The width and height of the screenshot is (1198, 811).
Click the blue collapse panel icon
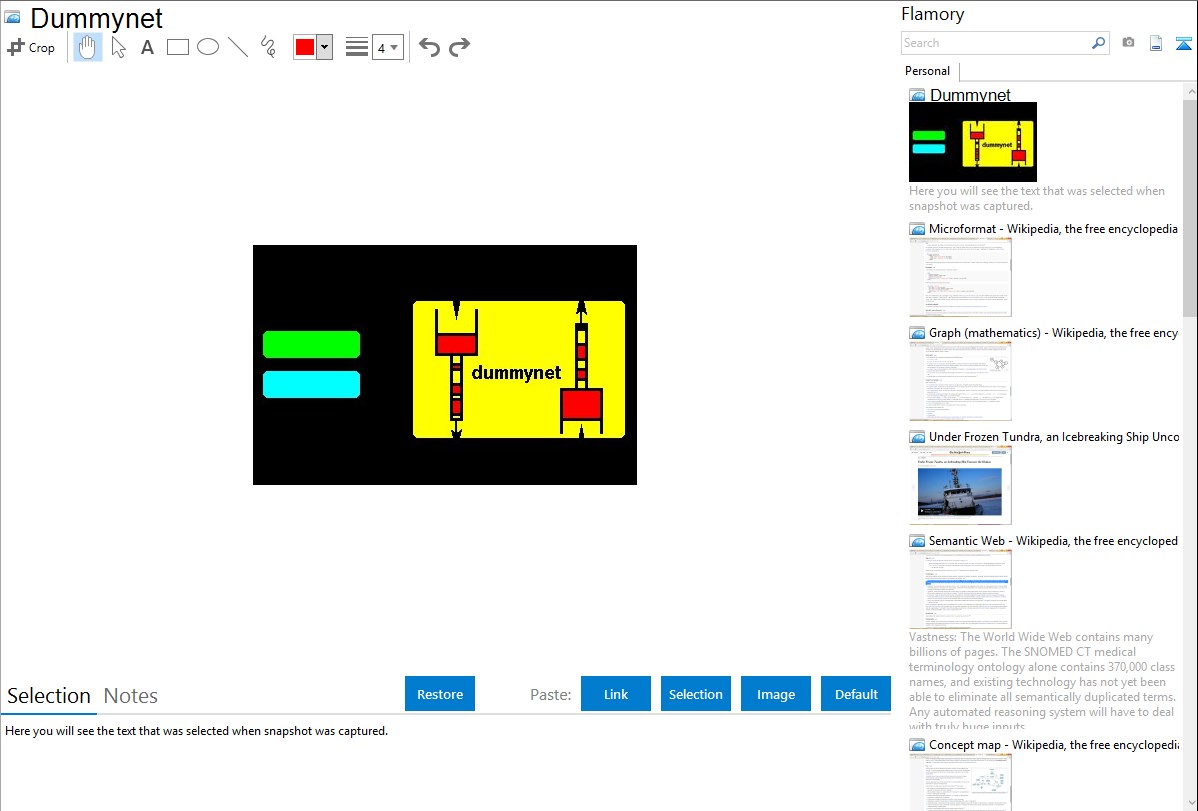point(1183,43)
